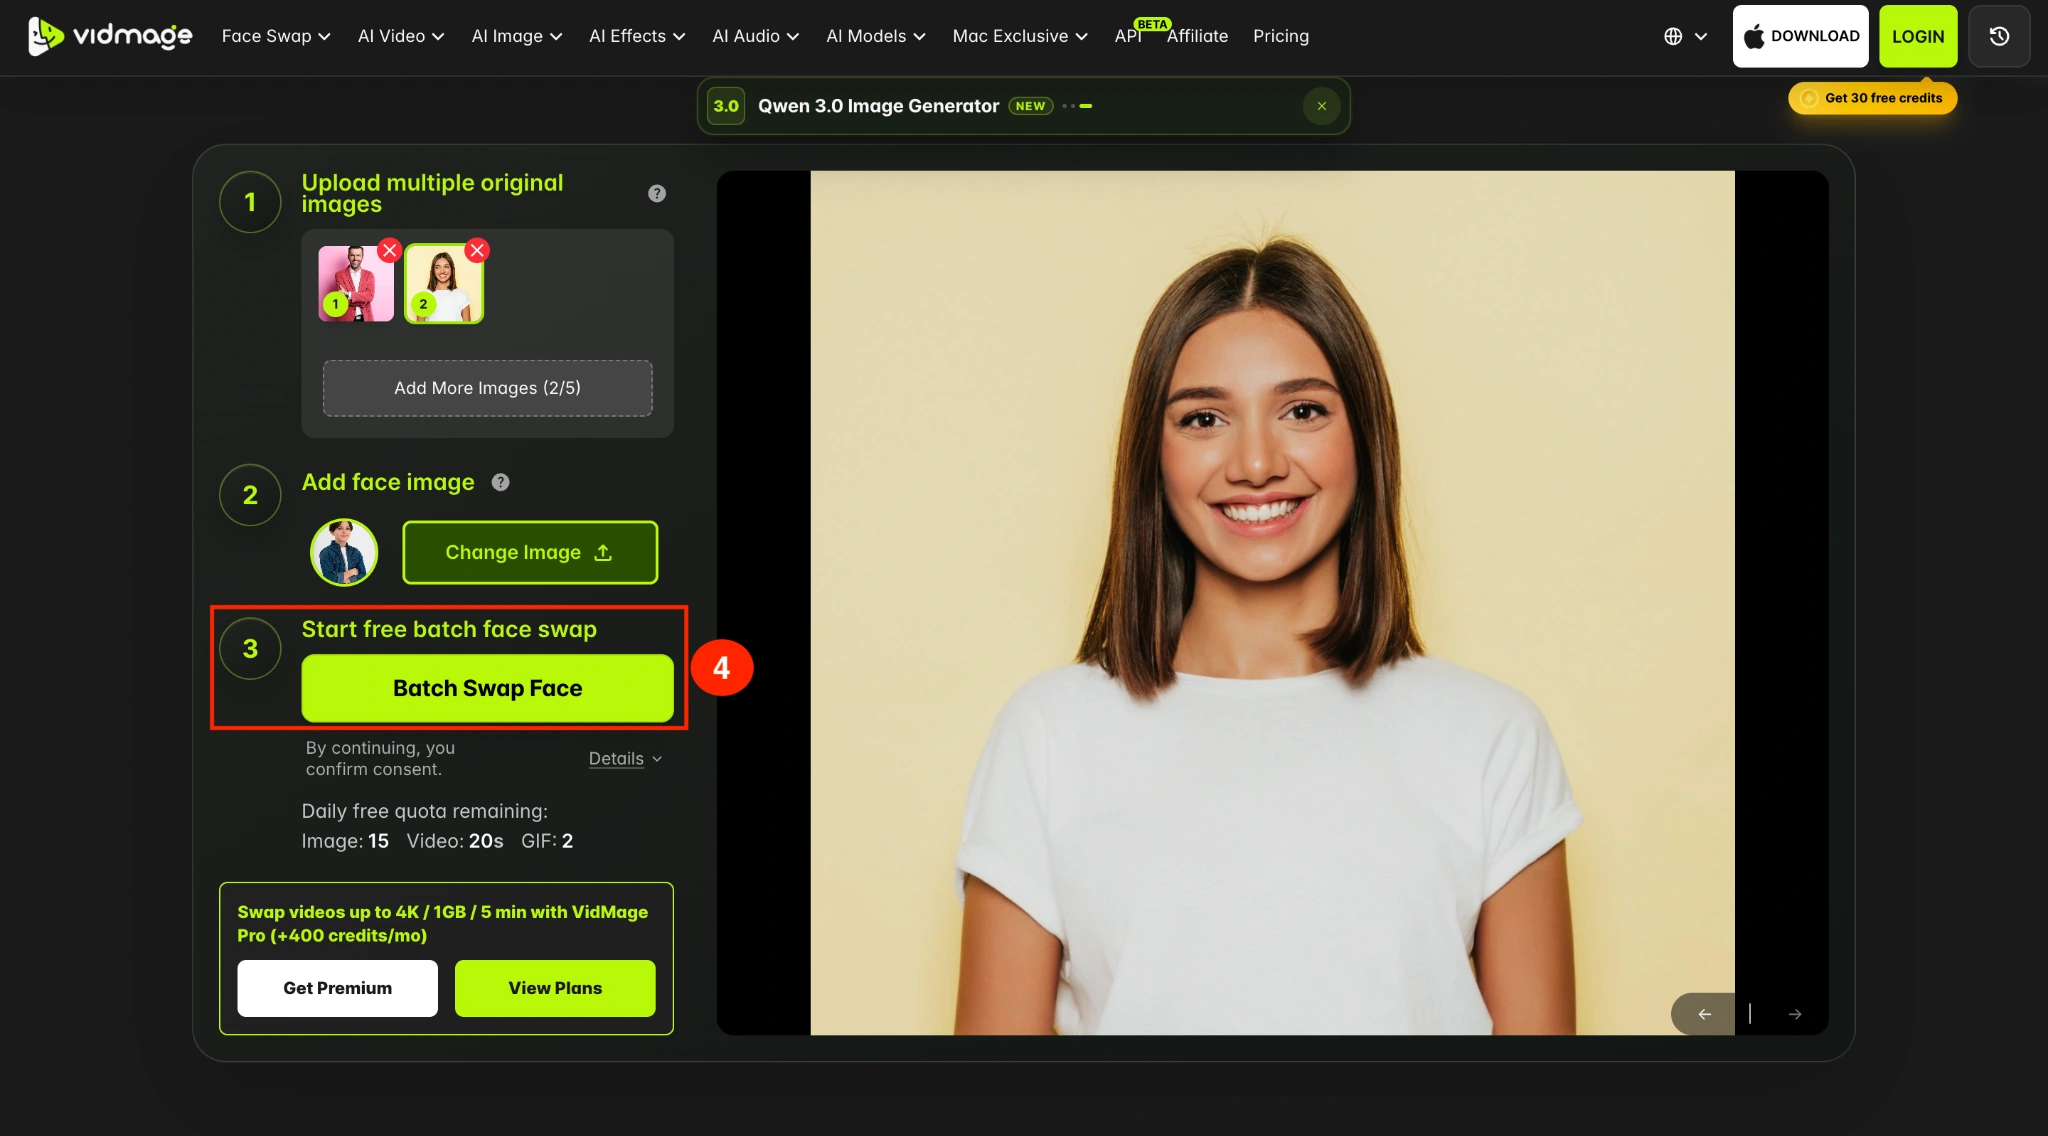Open help for Upload multiple original images
The height and width of the screenshot is (1136, 2048).
pos(657,193)
